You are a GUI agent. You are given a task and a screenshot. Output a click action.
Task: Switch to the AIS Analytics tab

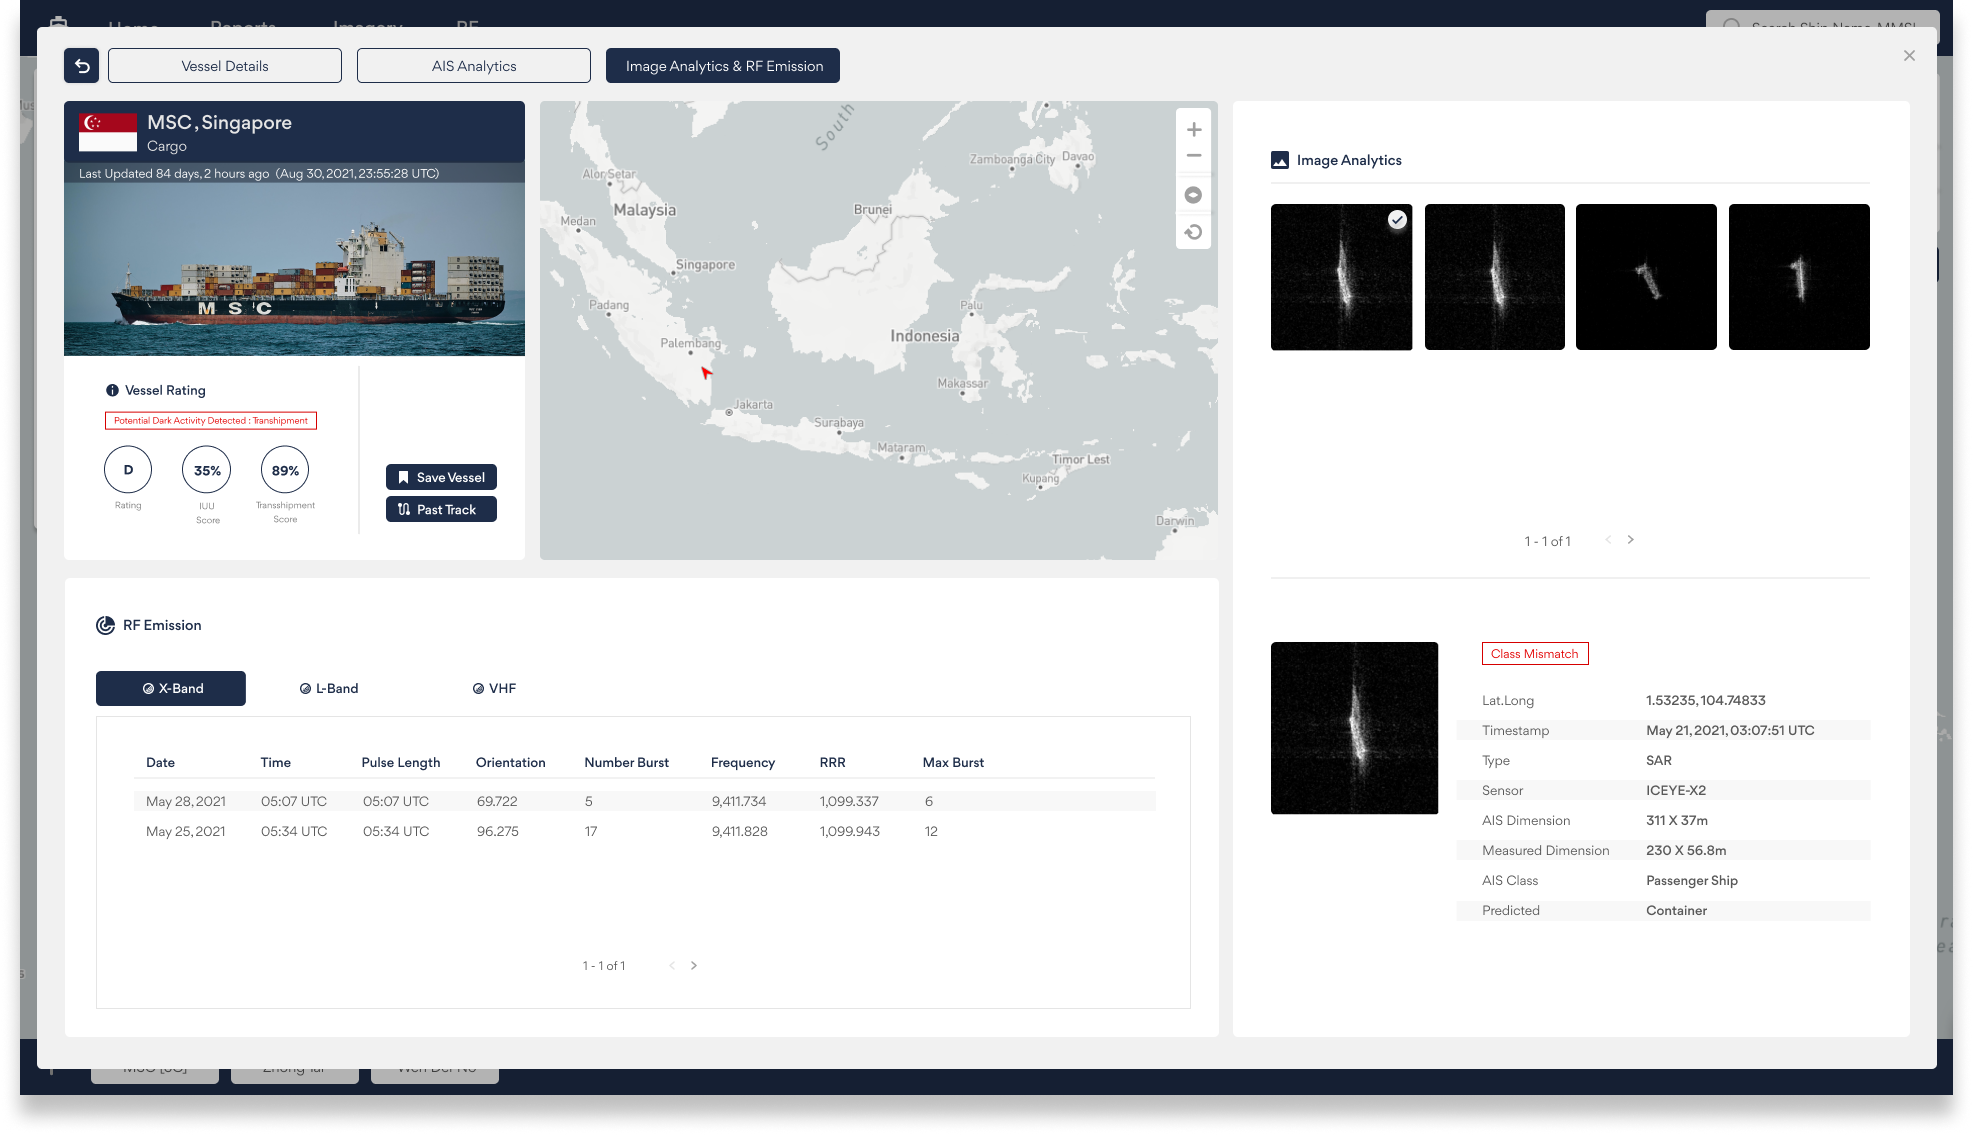click(474, 66)
